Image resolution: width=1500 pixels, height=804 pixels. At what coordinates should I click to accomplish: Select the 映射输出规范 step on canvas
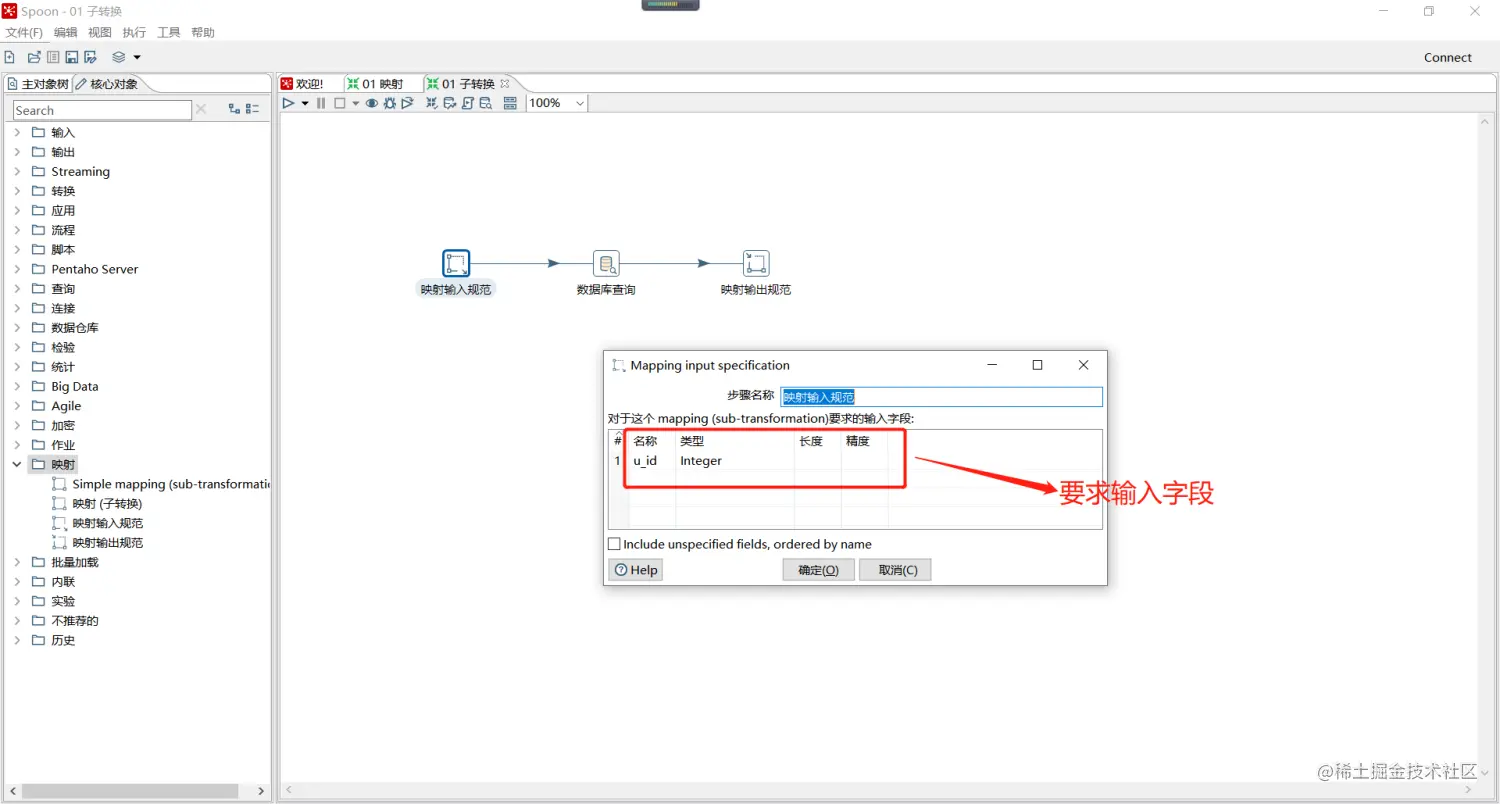[x=756, y=264]
